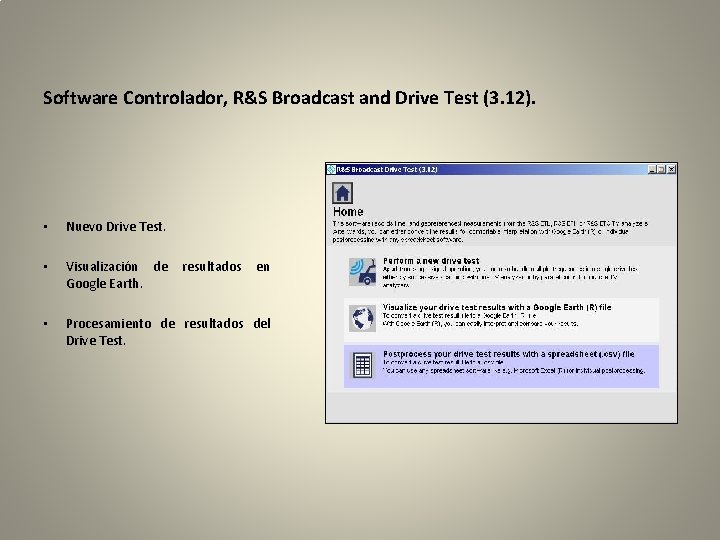Choose 'Postprocess your drive test results with a spreadsheet'

pyautogui.click(x=509, y=354)
